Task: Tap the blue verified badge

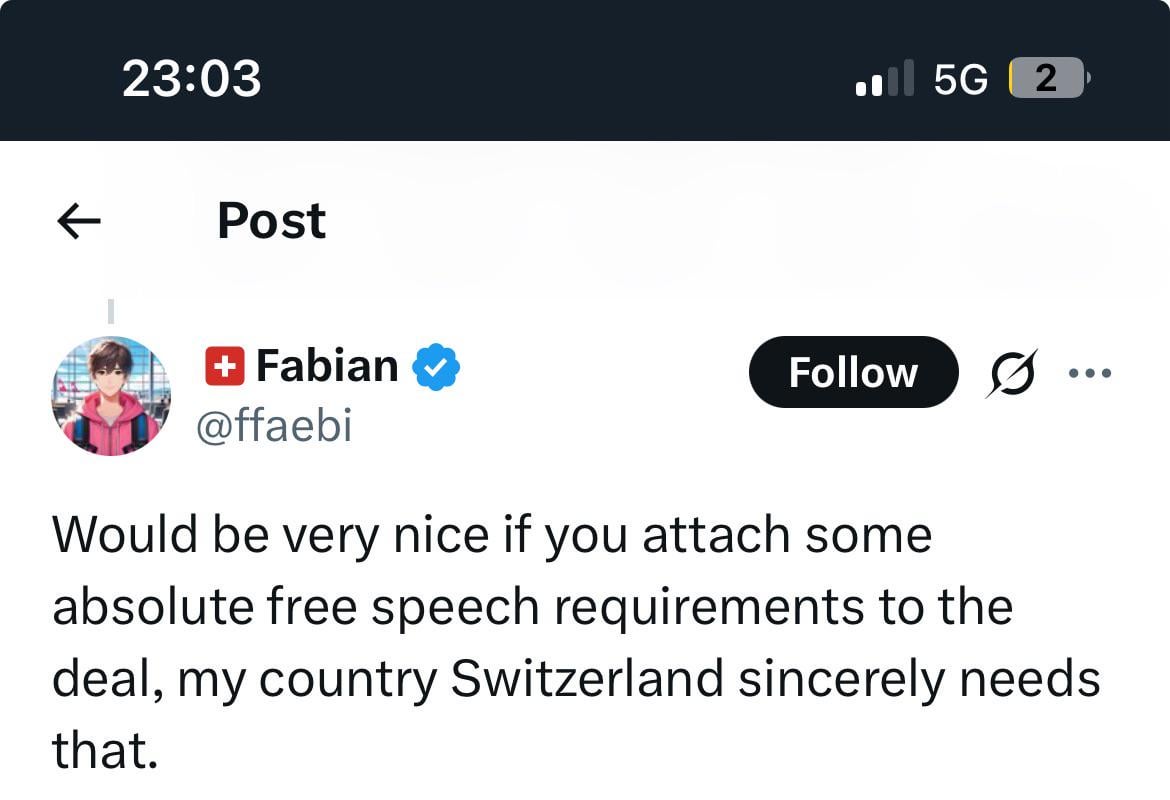Action: click(437, 366)
